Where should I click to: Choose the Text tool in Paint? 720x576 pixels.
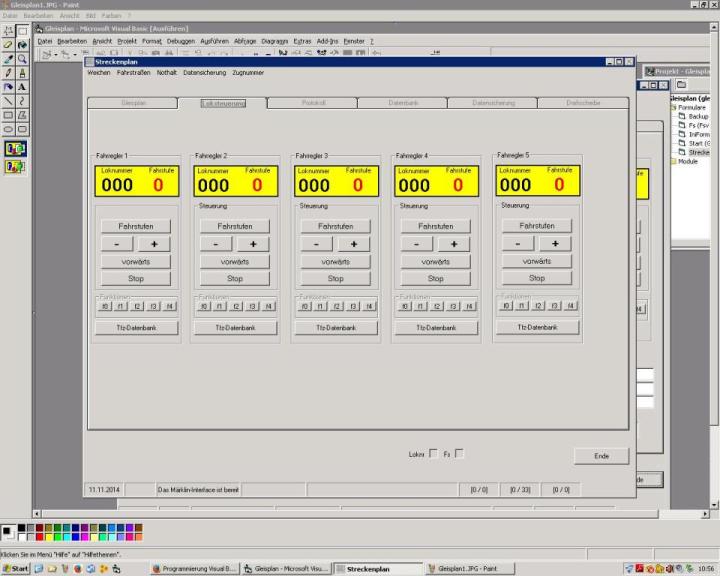pyautogui.click(x=22, y=87)
